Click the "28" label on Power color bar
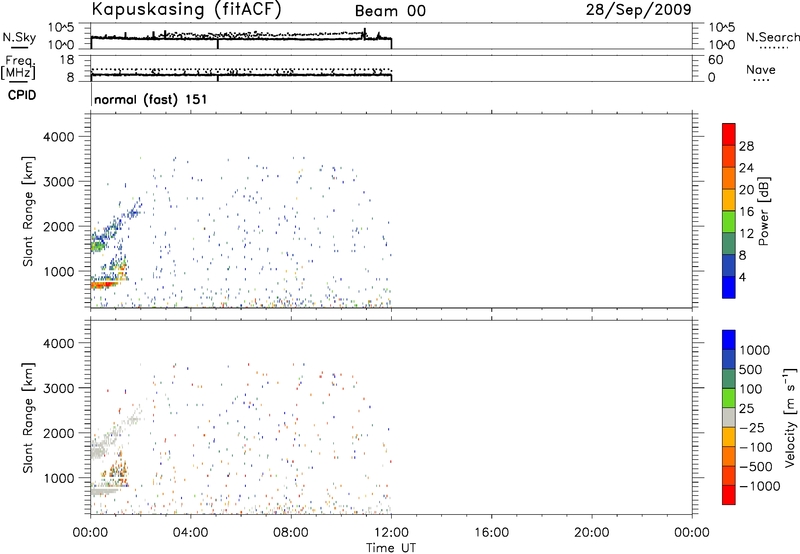800x554 pixels. pos(746,146)
